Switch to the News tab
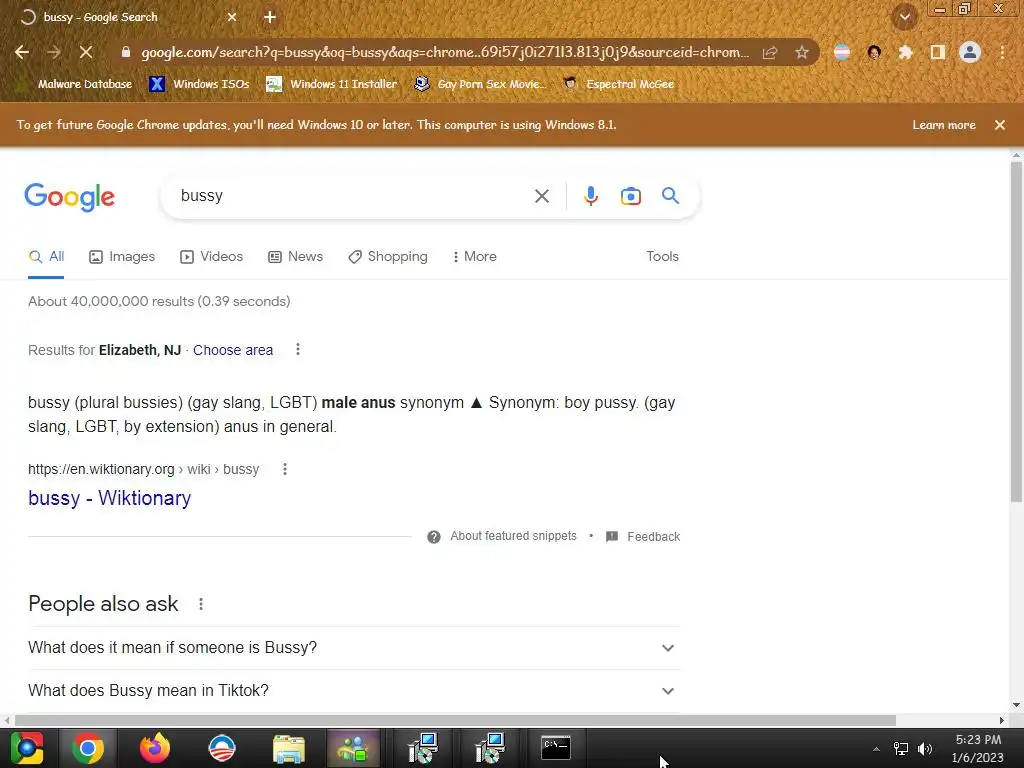1024x768 pixels. click(296, 257)
